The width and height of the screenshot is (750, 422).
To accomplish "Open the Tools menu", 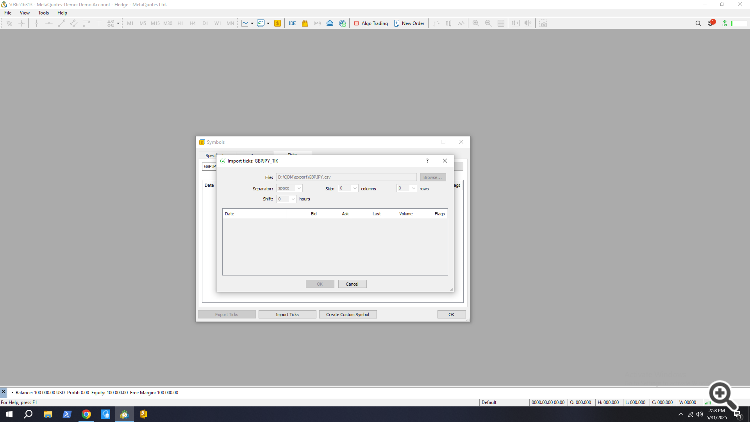I will coord(44,13).
